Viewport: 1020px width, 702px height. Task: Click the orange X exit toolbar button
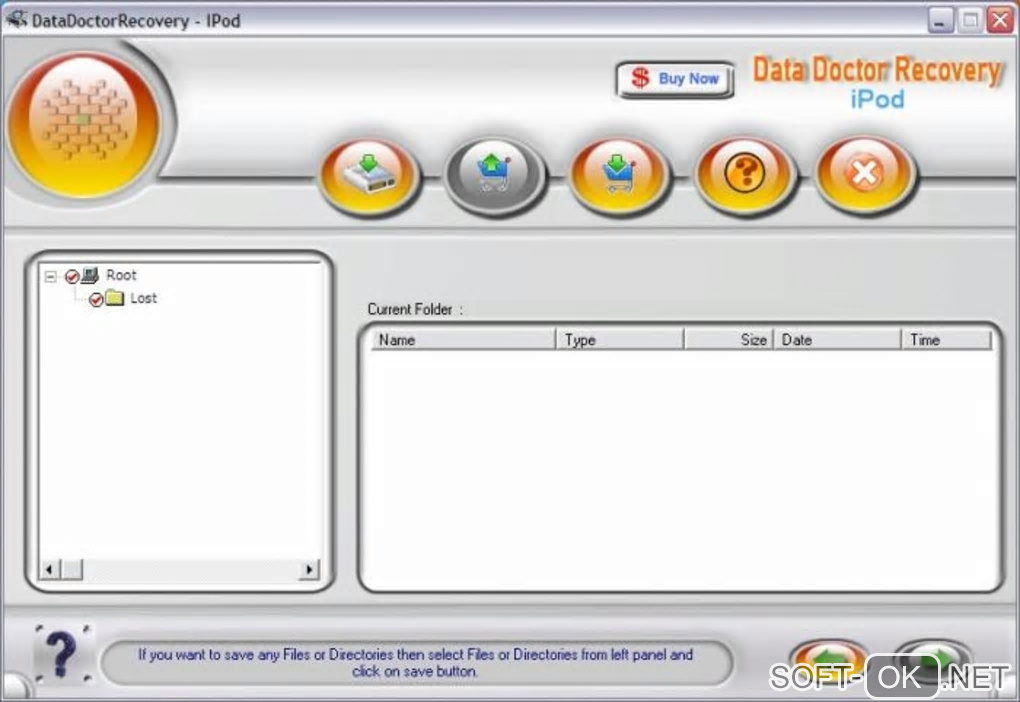point(865,174)
